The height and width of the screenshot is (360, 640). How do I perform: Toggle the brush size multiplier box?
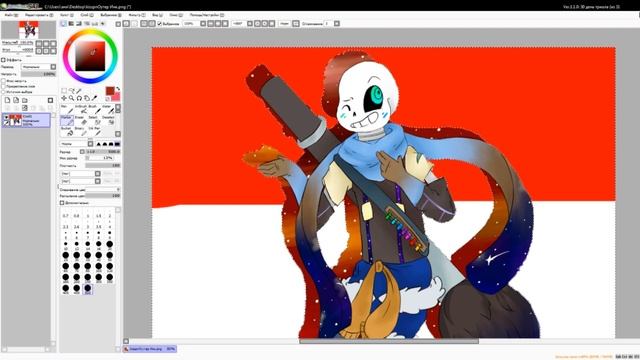pos(82,151)
